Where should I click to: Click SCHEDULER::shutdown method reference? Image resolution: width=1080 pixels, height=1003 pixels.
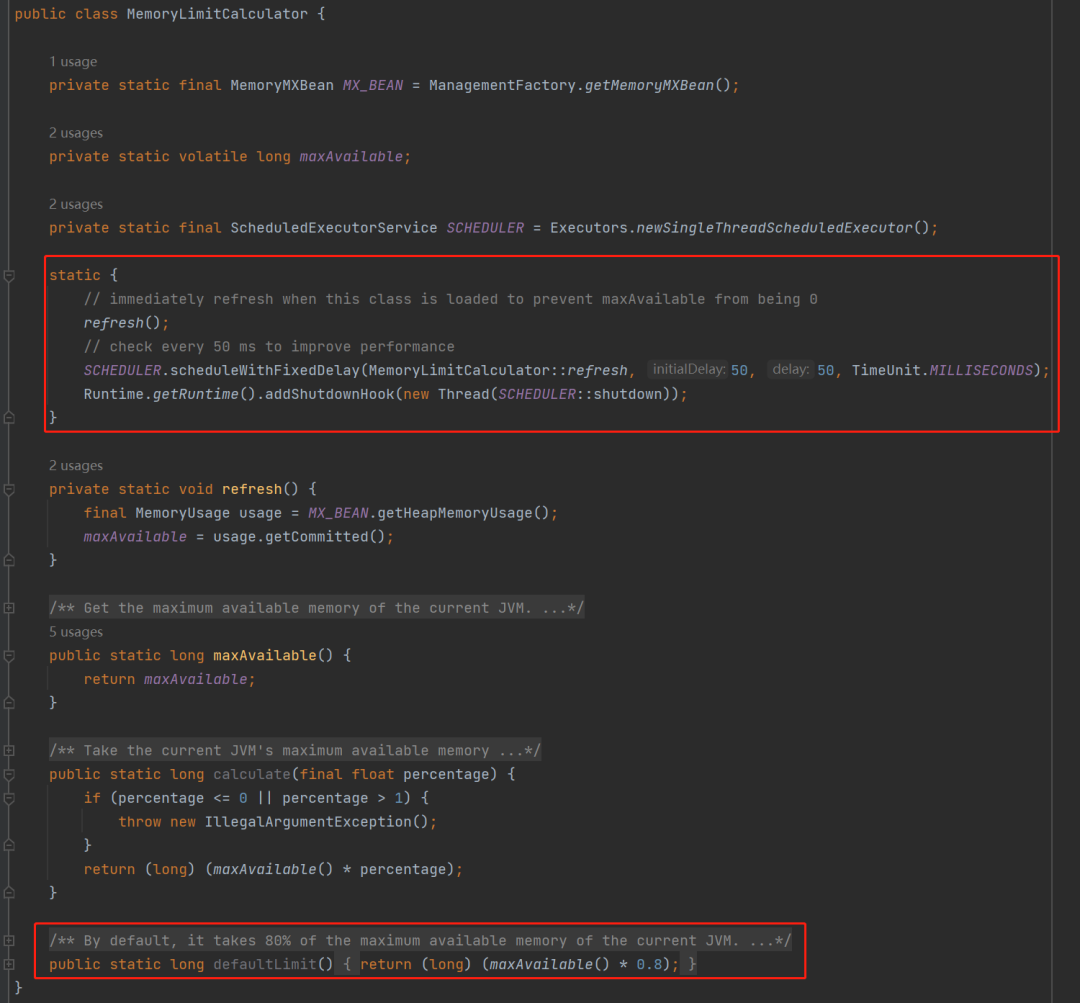(580, 394)
